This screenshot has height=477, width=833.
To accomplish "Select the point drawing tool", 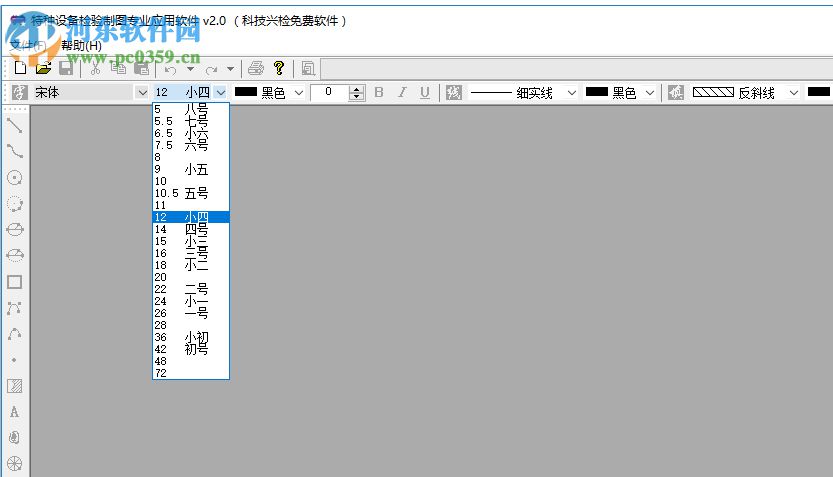I will pos(14,360).
